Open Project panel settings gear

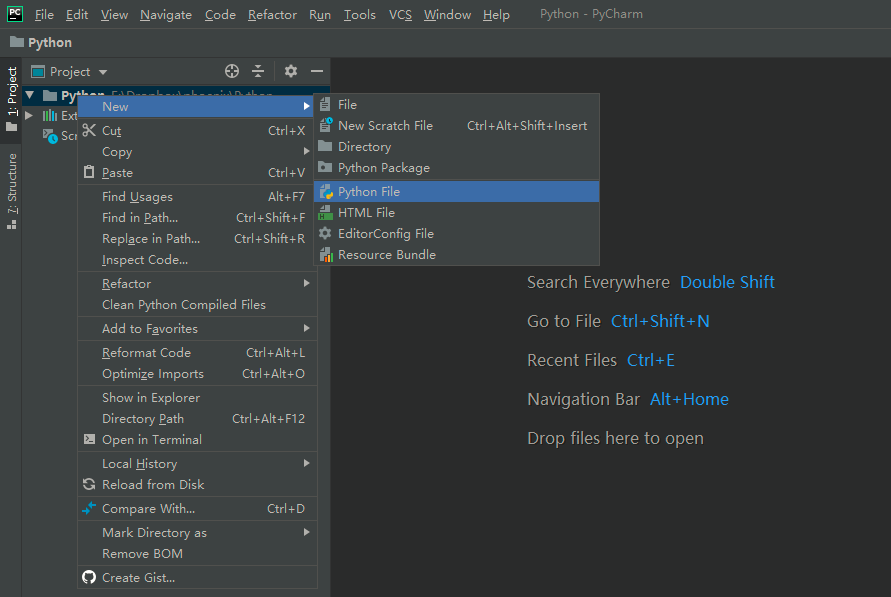pos(291,71)
